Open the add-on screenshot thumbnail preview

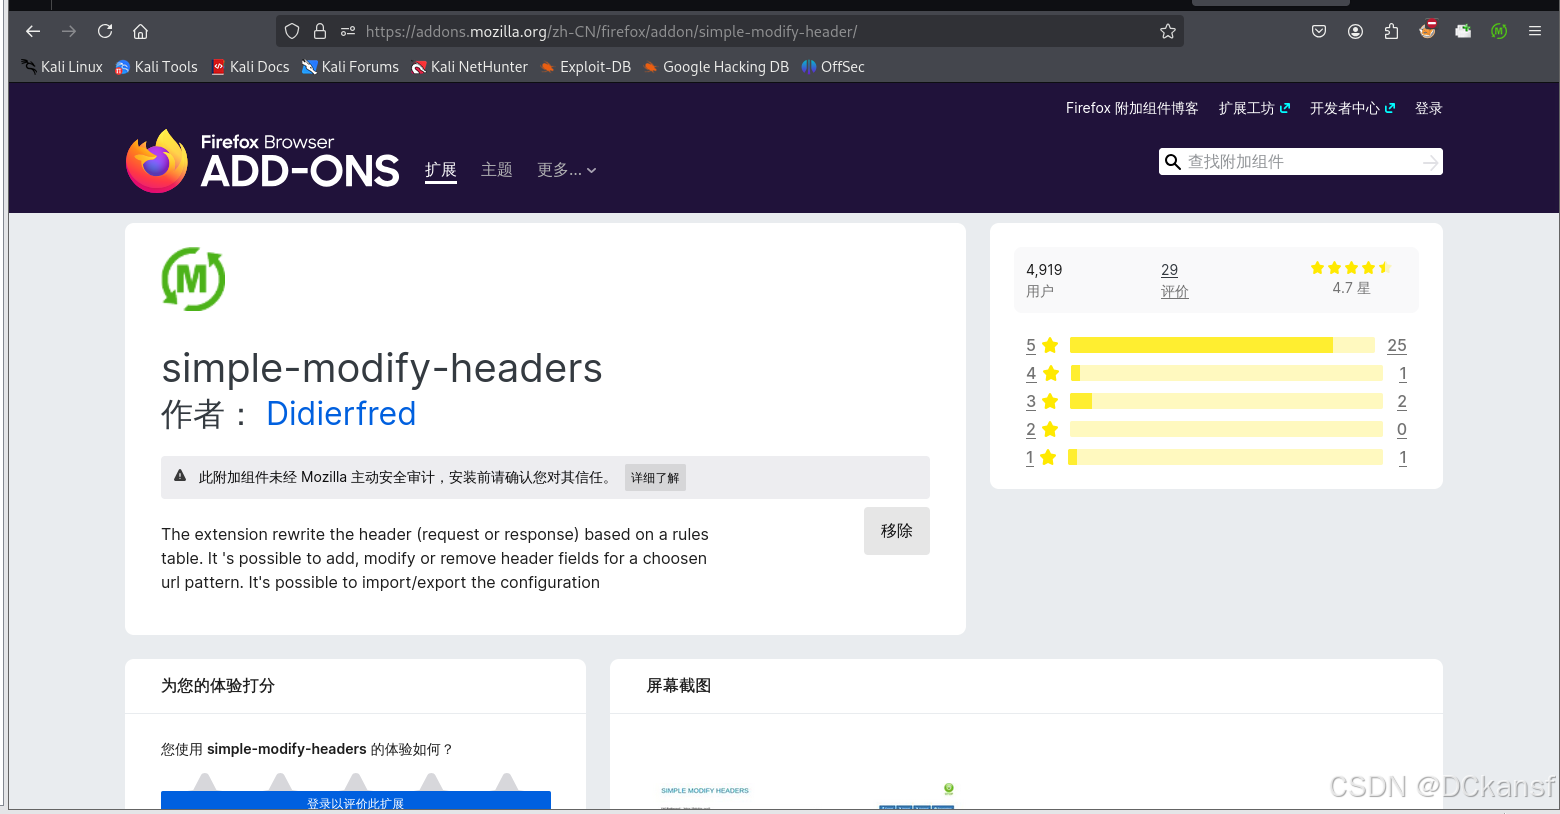pos(808,796)
